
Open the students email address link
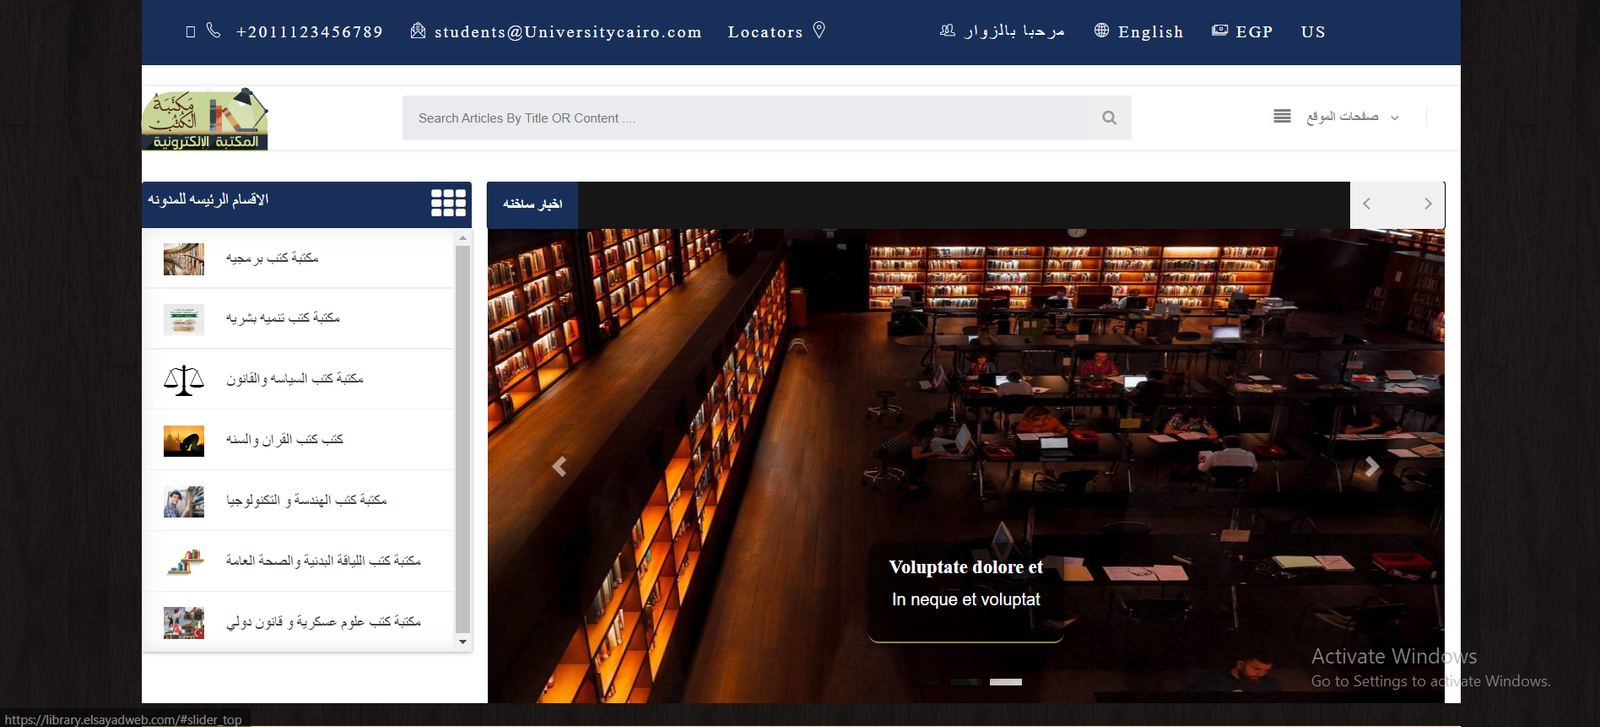[x=567, y=32]
